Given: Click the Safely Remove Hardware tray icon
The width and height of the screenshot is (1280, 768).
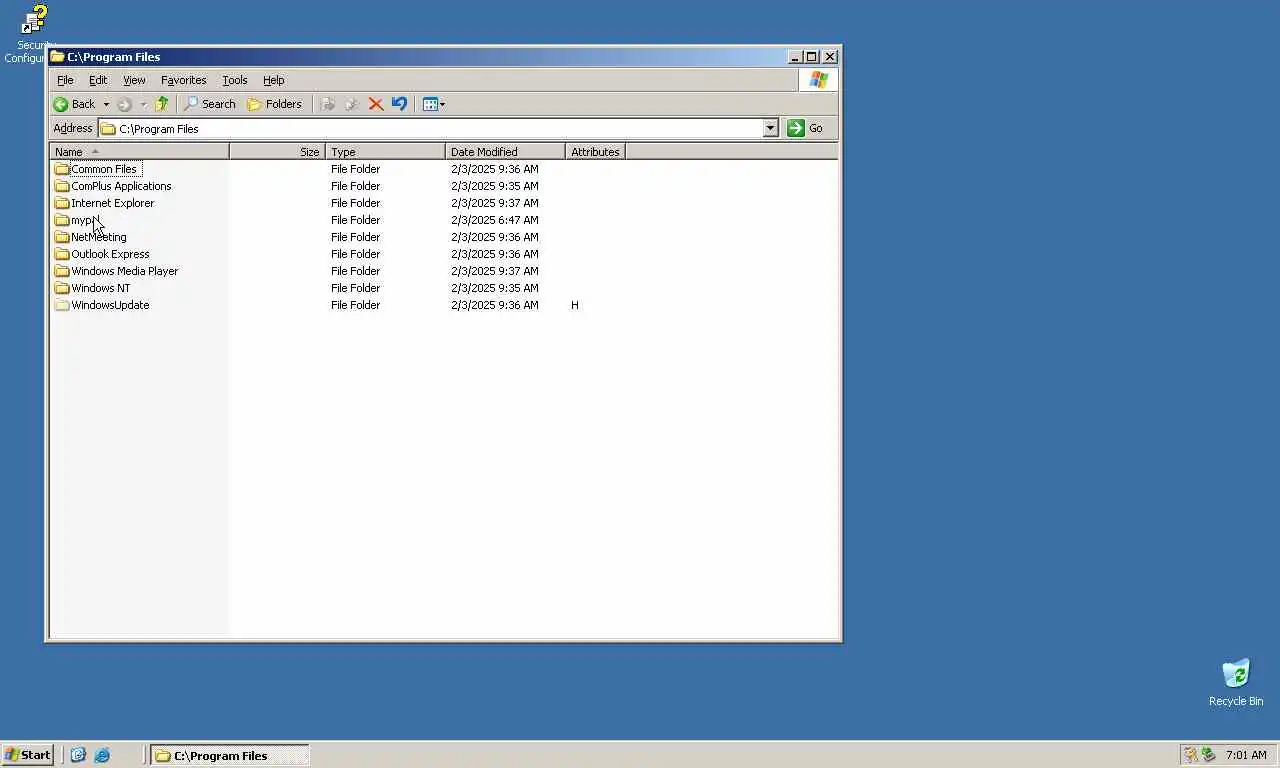Looking at the screenshot, I should [1208, 755].
